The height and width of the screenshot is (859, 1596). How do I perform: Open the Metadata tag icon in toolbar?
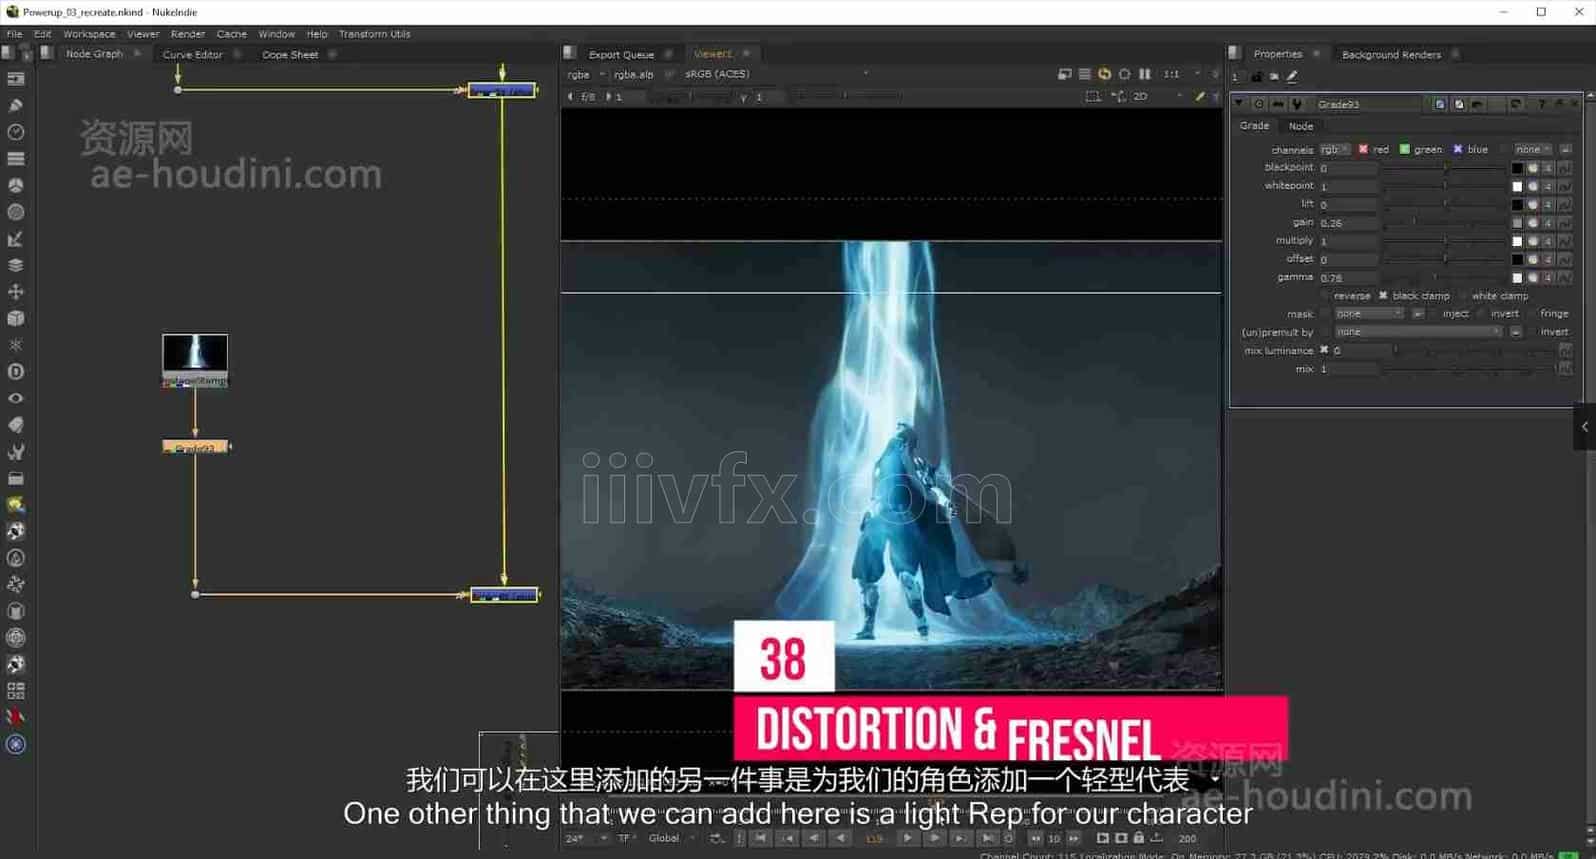click(x=16, y=425)
